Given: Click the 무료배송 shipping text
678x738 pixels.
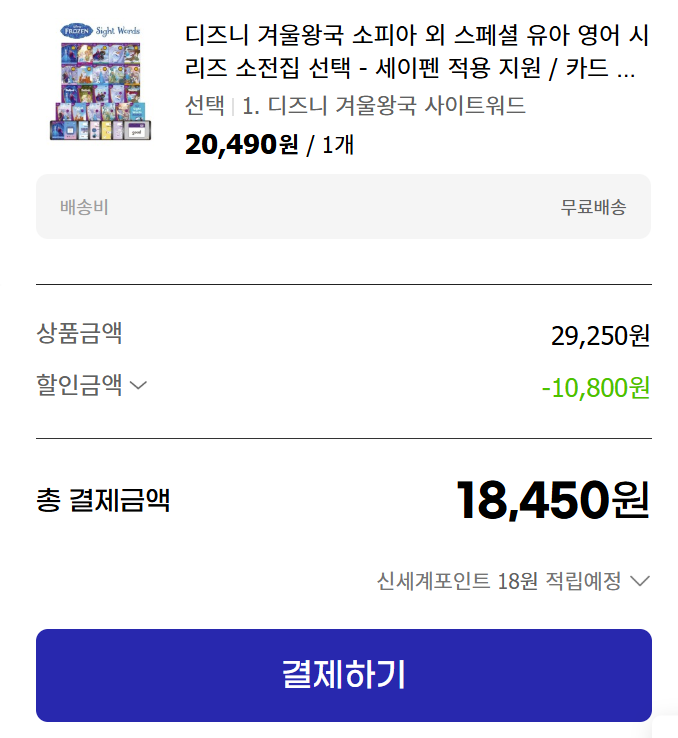Looking at the screenshot, I should click(593, 207).
